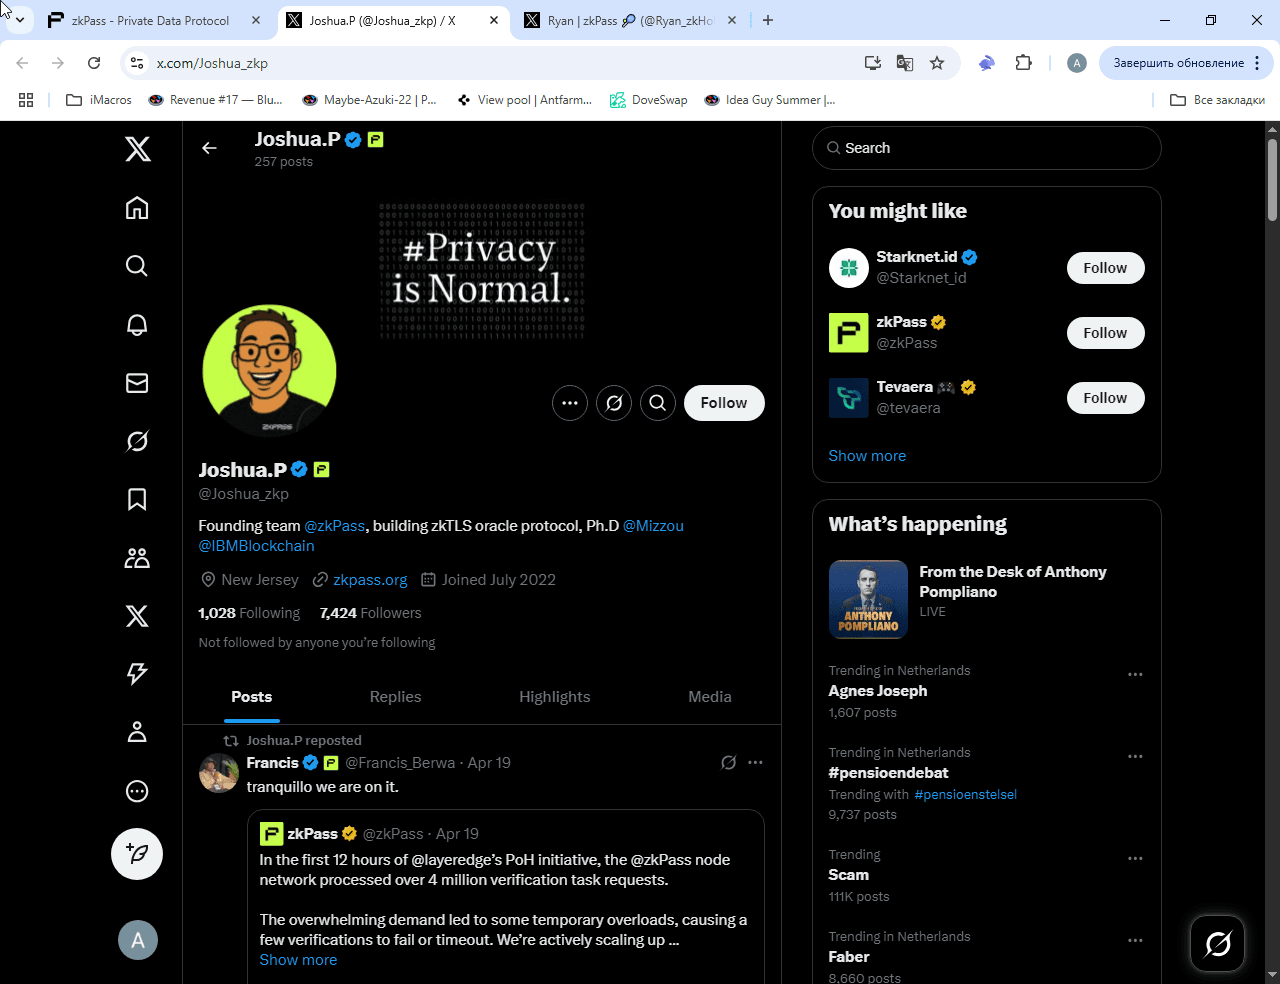The width and height of the screenshot is (1280, 984).
Task: Click @Mizzou mention in bio
Action: (x=653, y=526)
